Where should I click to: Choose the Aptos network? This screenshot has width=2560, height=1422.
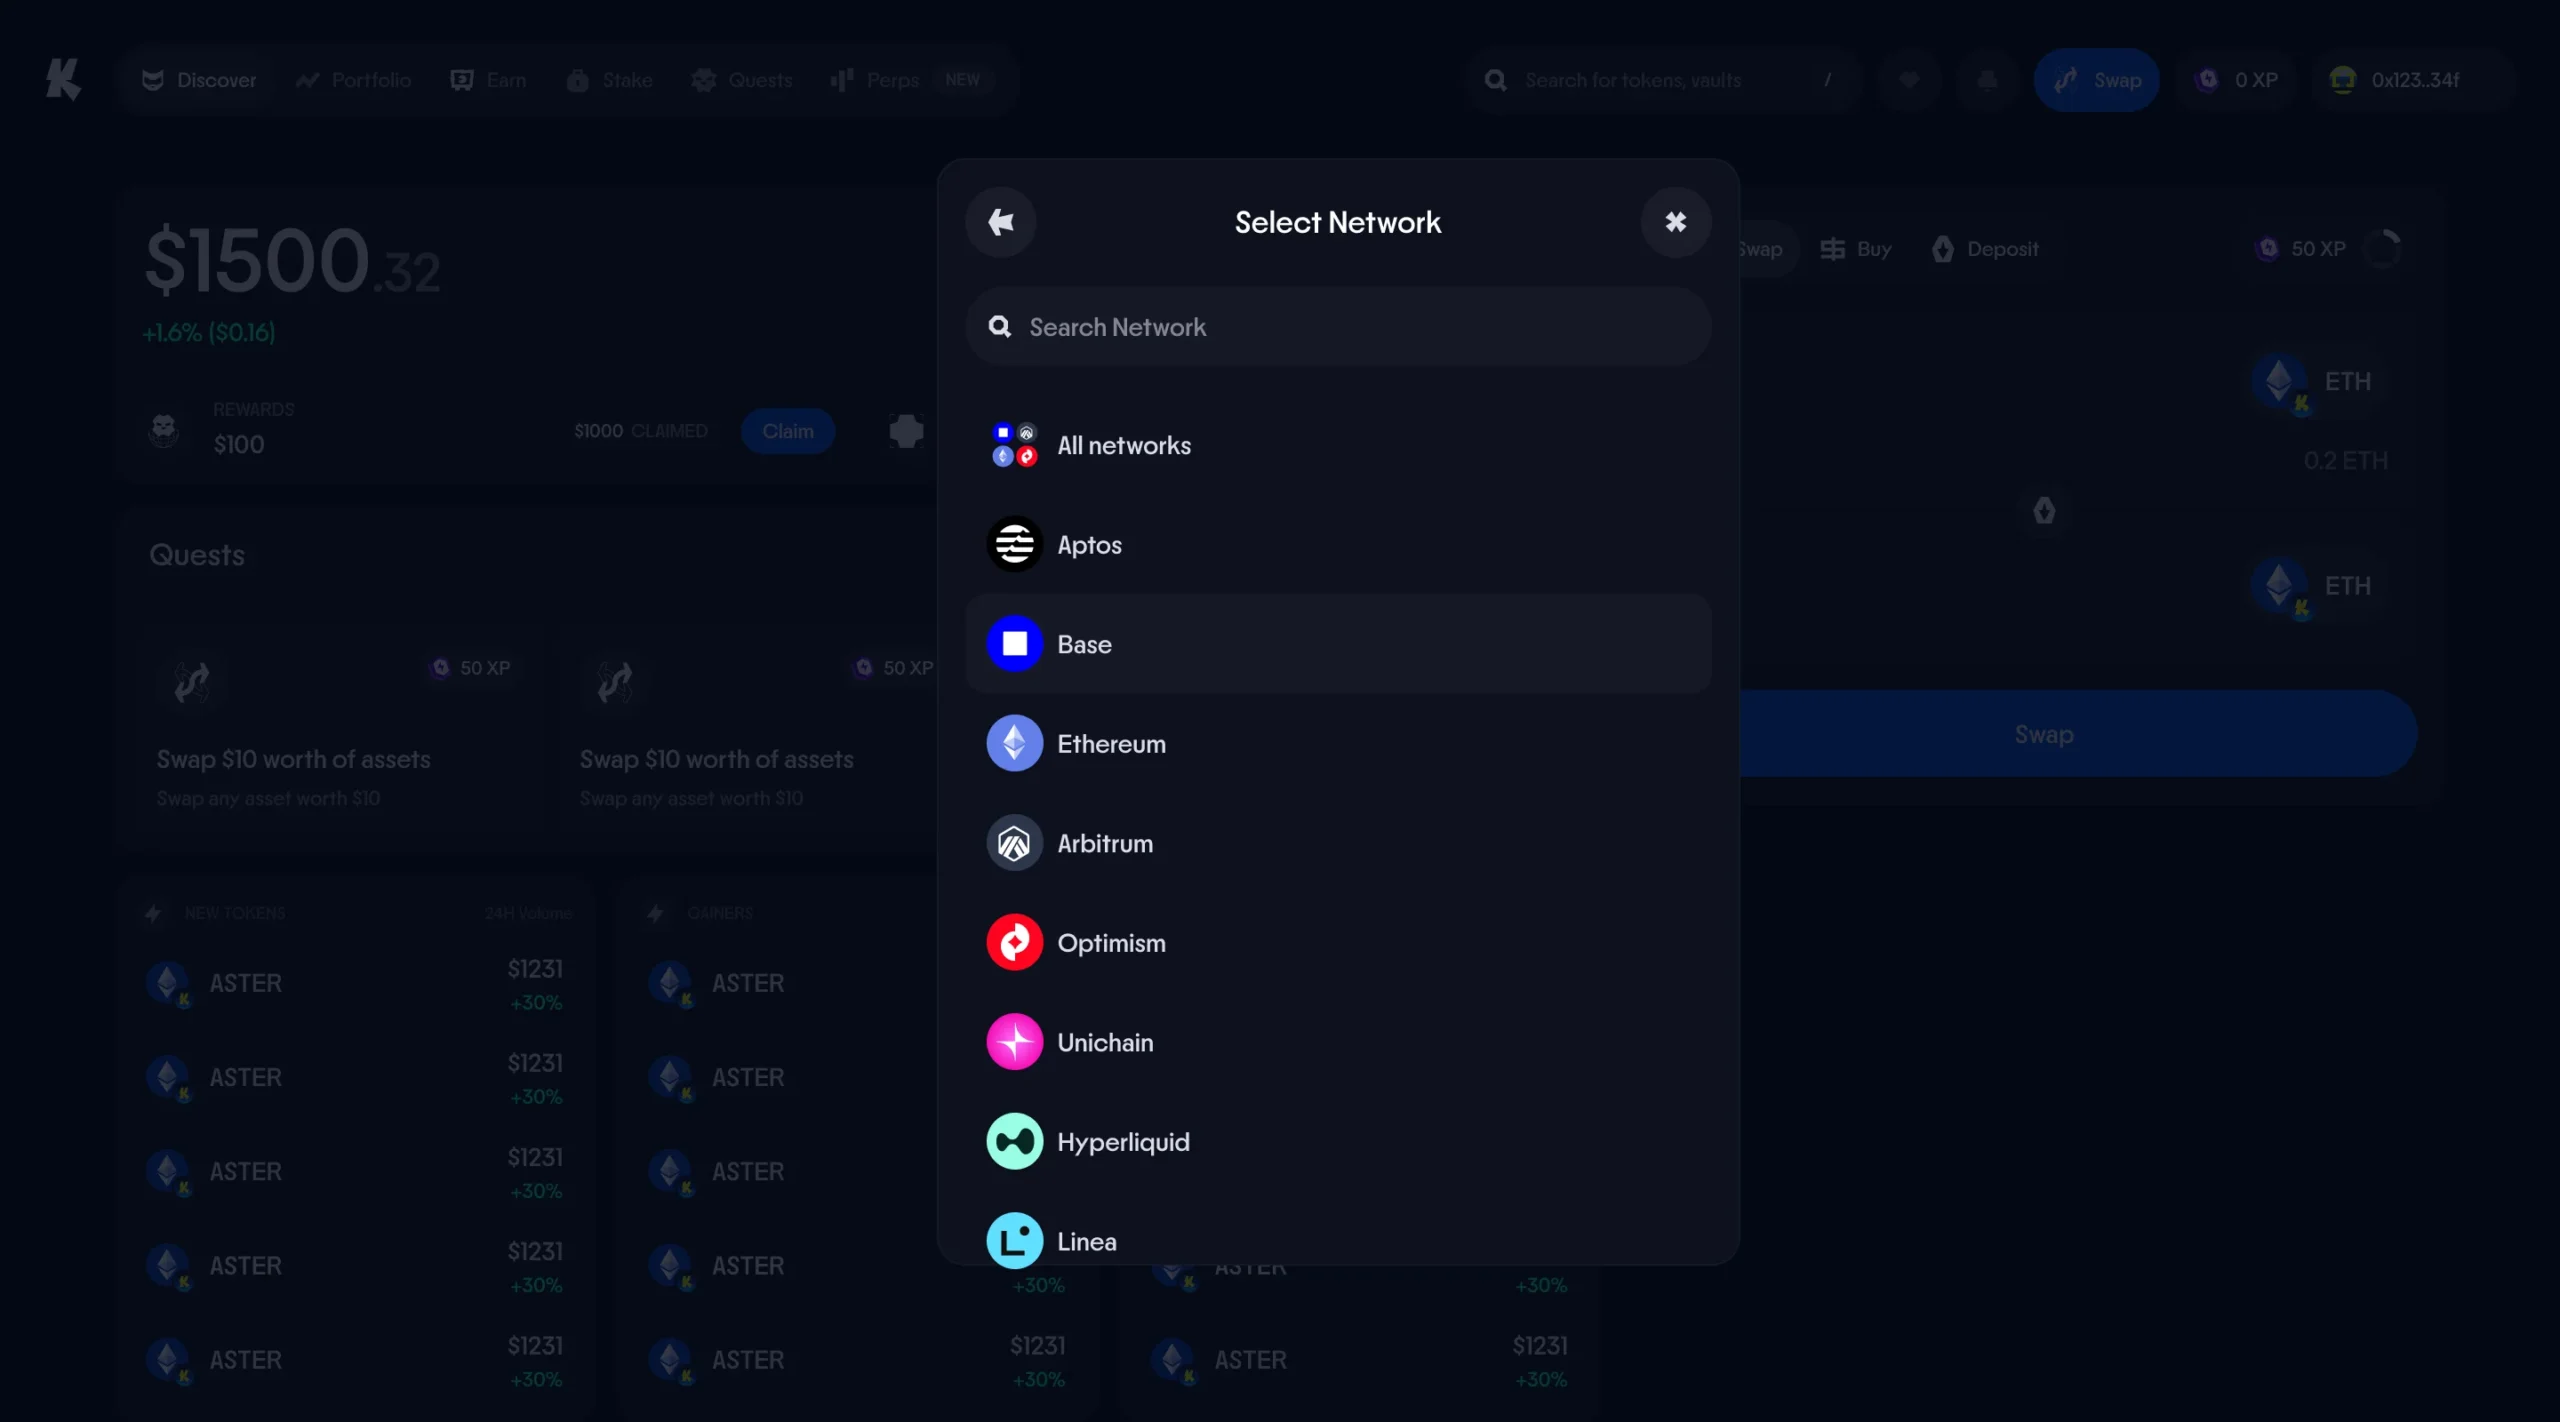[x=1338, y=545]
